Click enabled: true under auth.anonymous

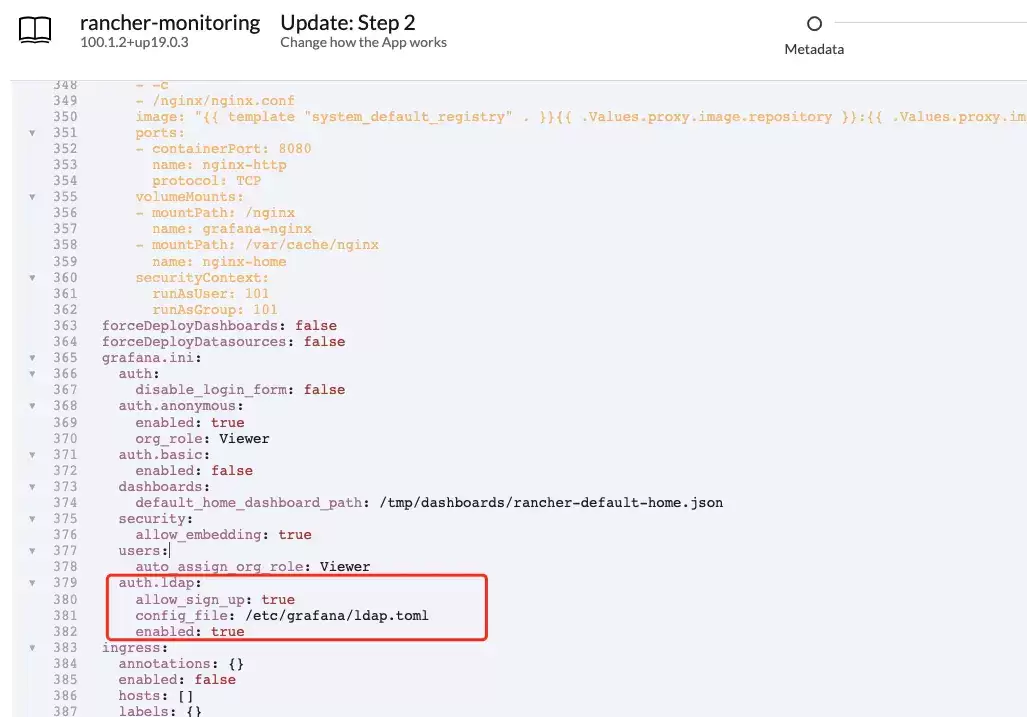point(190,422)
